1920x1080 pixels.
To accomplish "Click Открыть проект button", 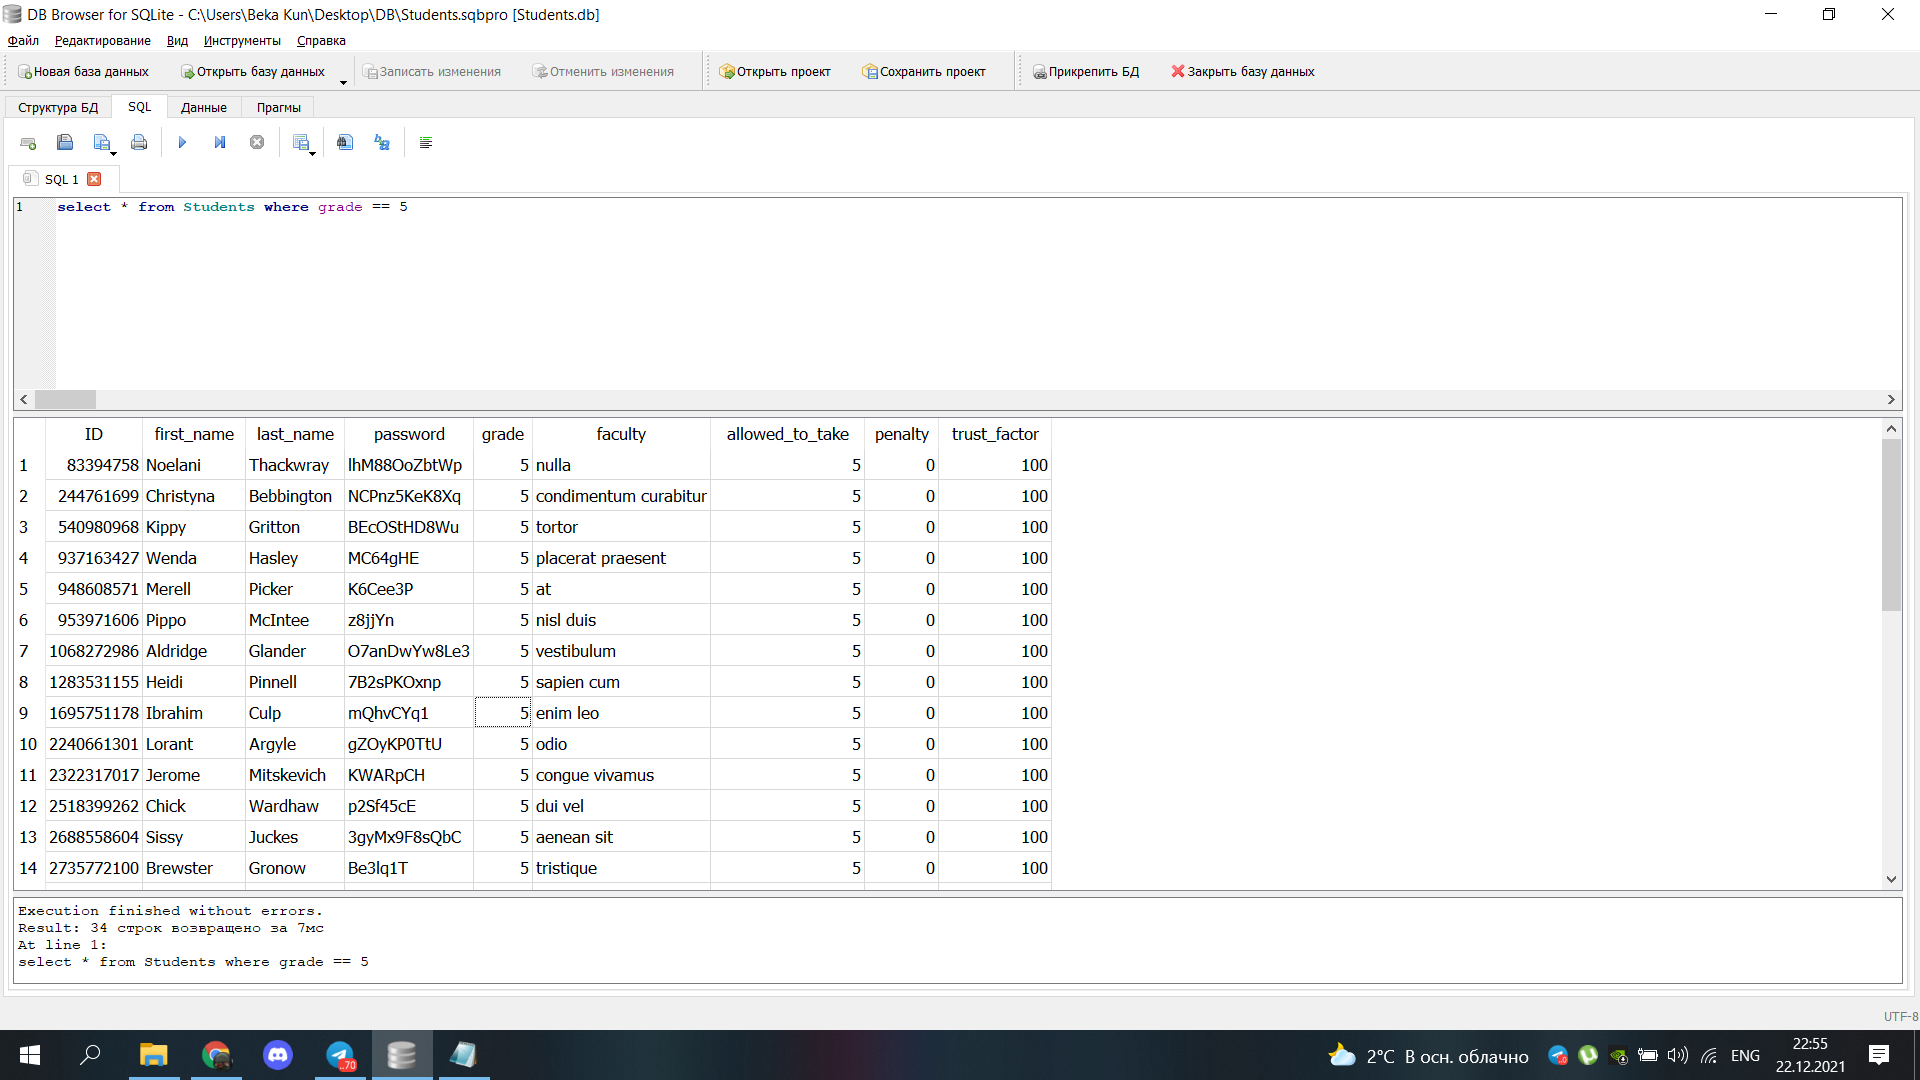I will pos(775,72).
